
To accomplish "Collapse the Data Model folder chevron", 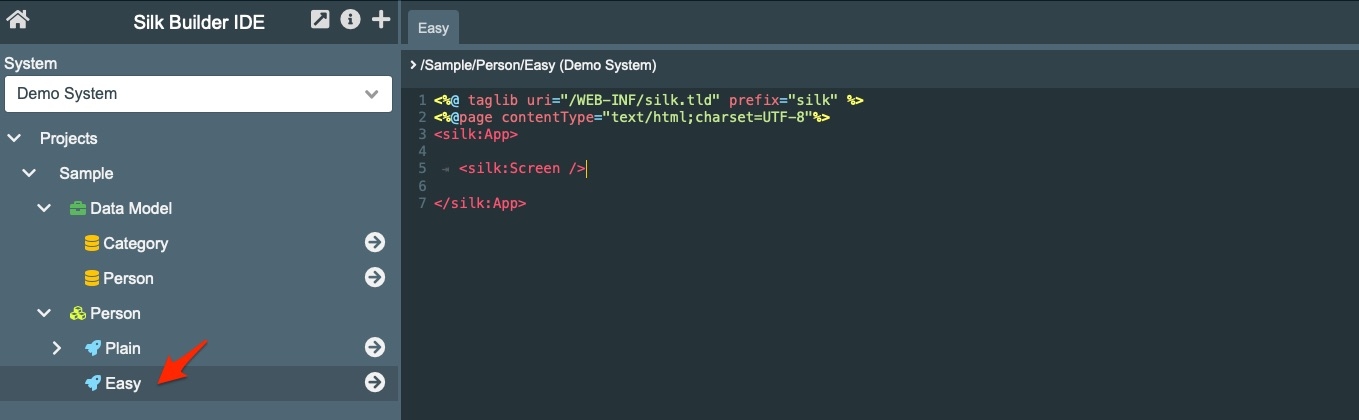I will coord(44,208).
